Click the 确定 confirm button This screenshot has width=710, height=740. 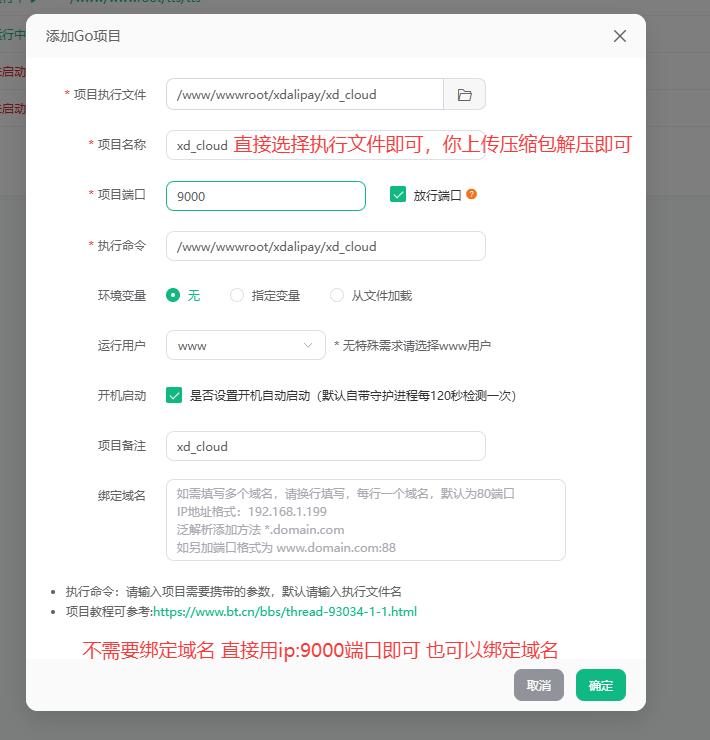click(600, 685)
